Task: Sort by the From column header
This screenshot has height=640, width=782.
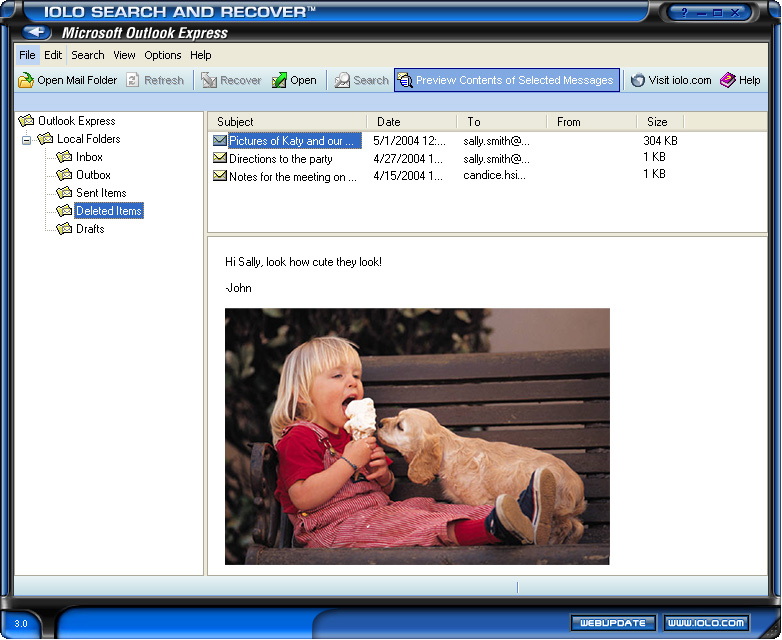Action: pyautogui.click(x=592, y=122)
